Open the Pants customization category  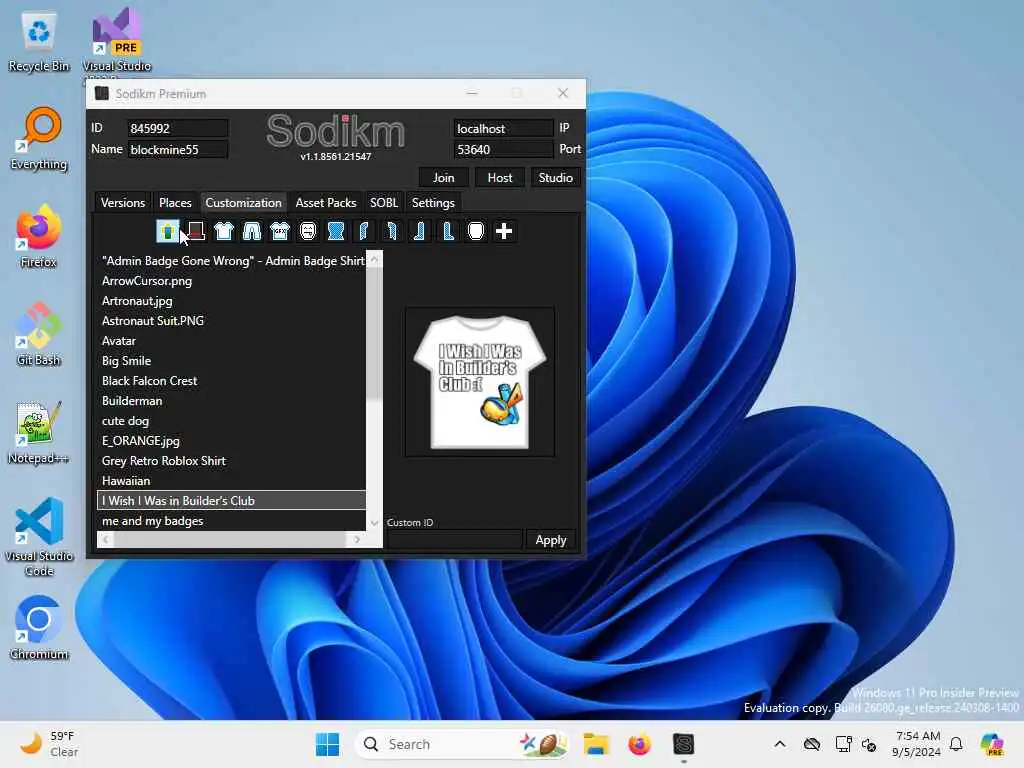(x=251, y=231)
